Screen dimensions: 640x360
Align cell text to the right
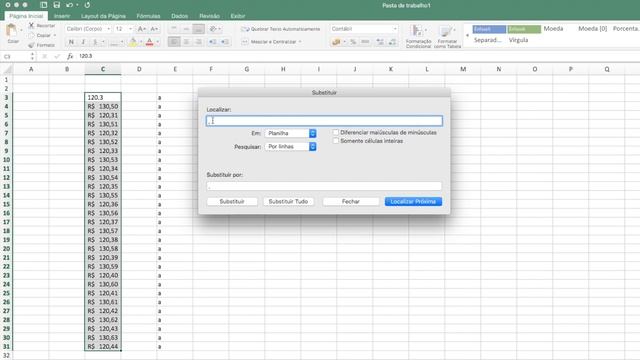199,42
